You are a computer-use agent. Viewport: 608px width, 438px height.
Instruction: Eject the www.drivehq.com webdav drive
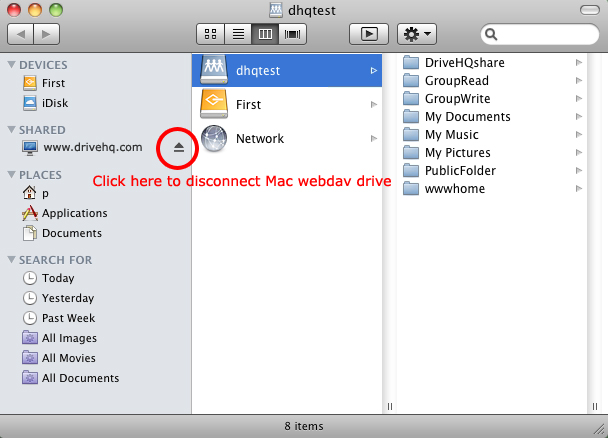(179, 148)
